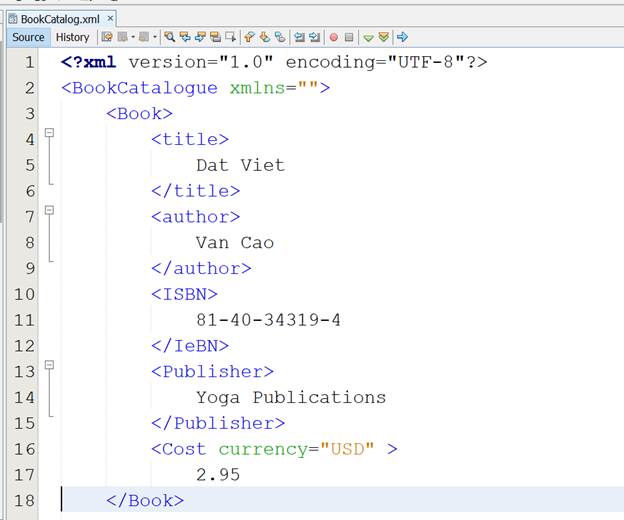Click the text 'Yoga Publications'
Screen dimensions: 624x520
(x=291, y=397)
